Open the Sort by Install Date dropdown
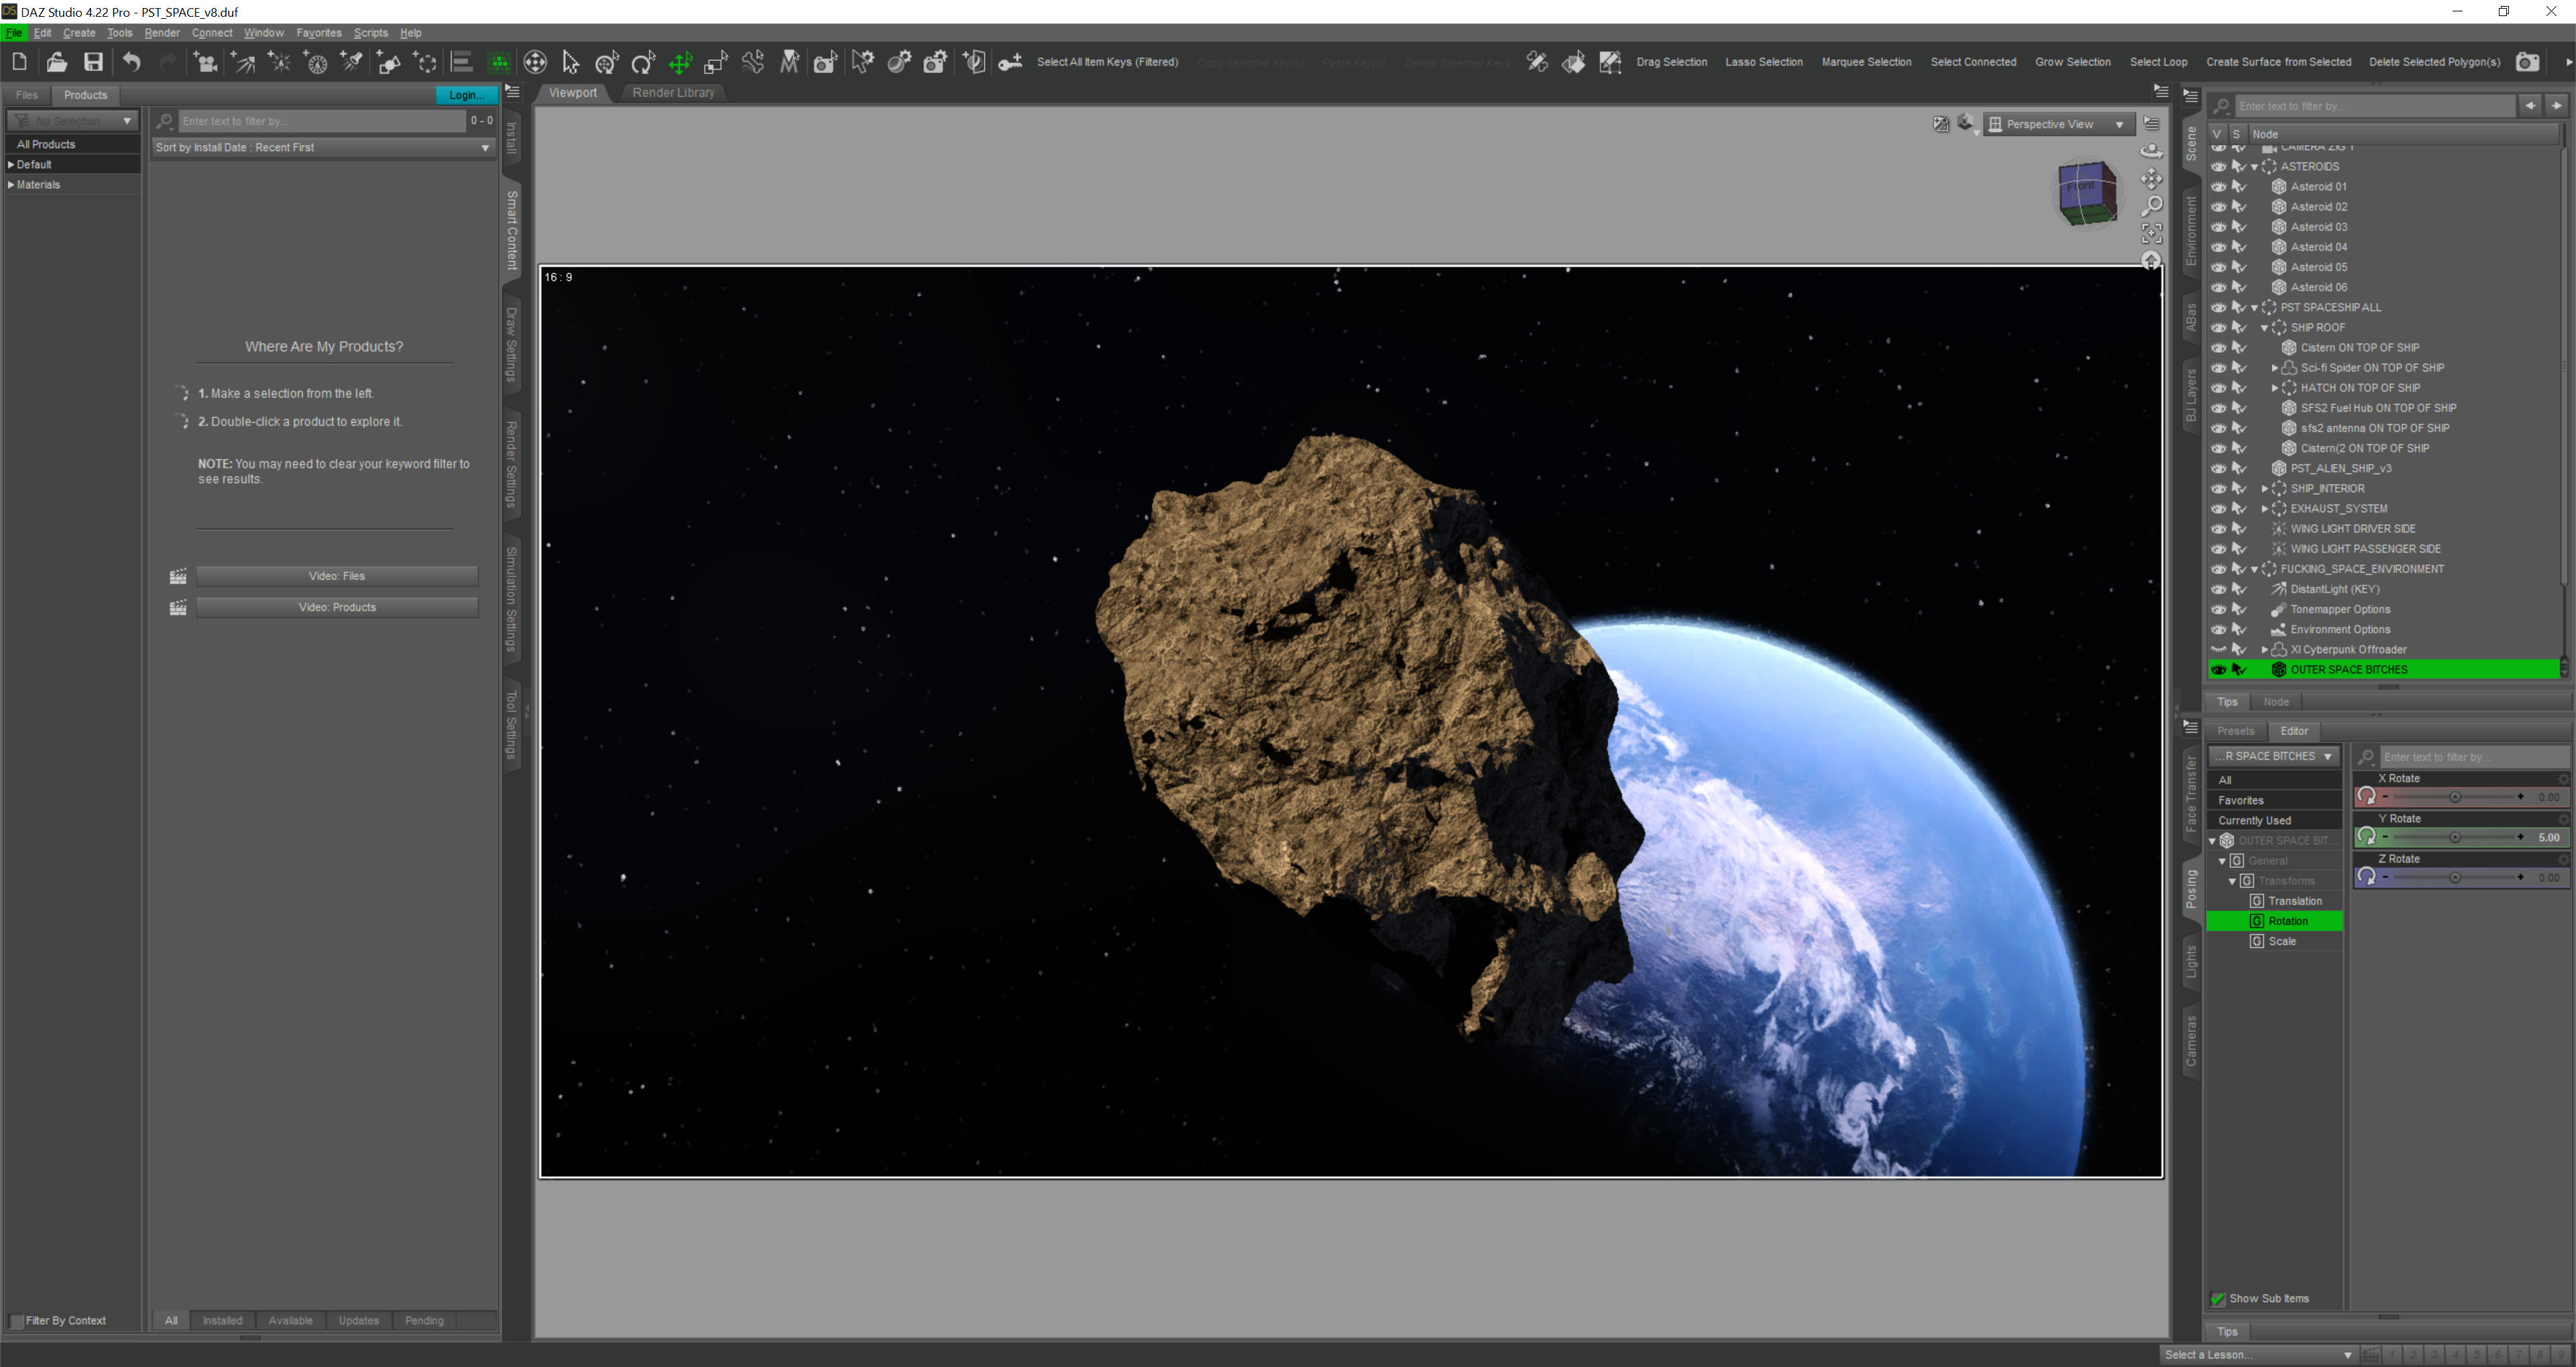Viewport: 2576px width, 1367px height. 323,147
